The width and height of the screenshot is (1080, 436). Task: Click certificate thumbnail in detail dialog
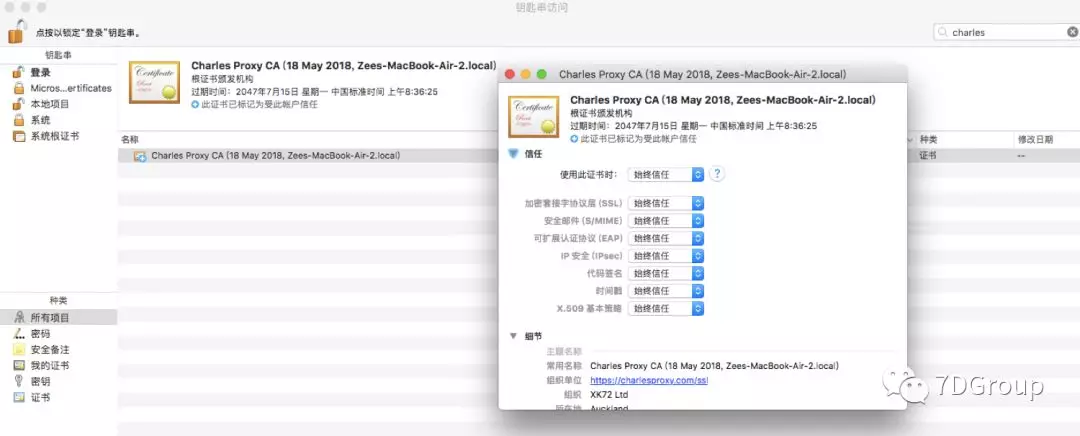click(x=534, y=117)
